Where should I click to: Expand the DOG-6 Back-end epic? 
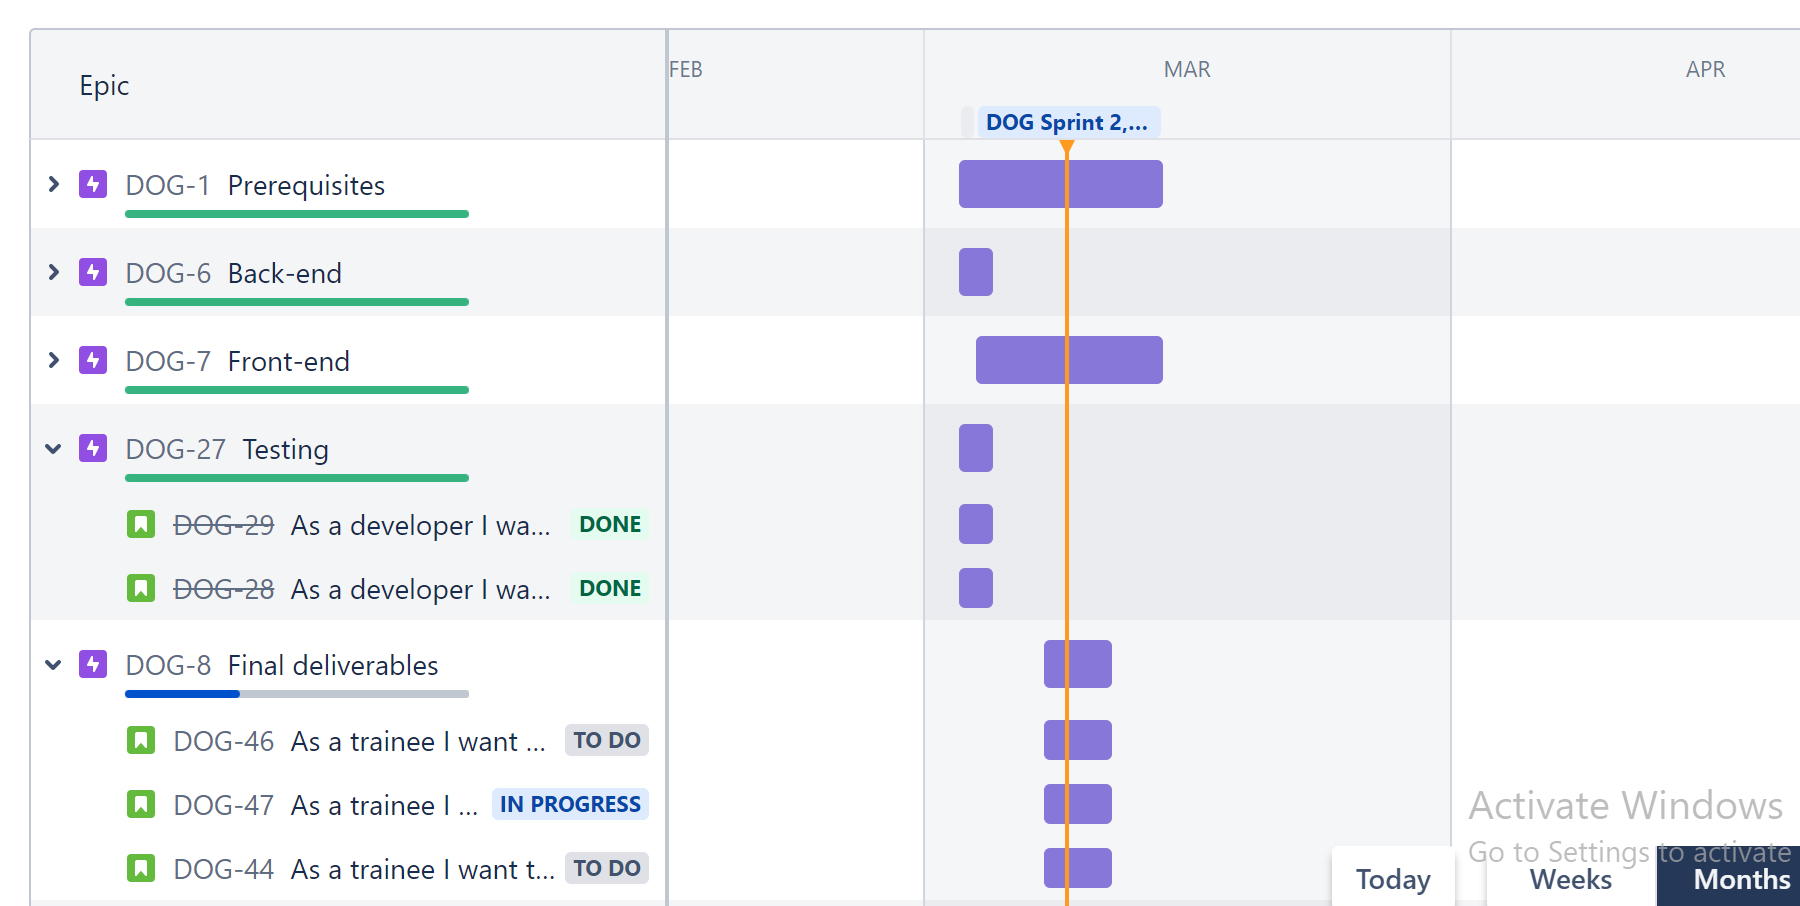pyautogui.click(x=53, y=272)
